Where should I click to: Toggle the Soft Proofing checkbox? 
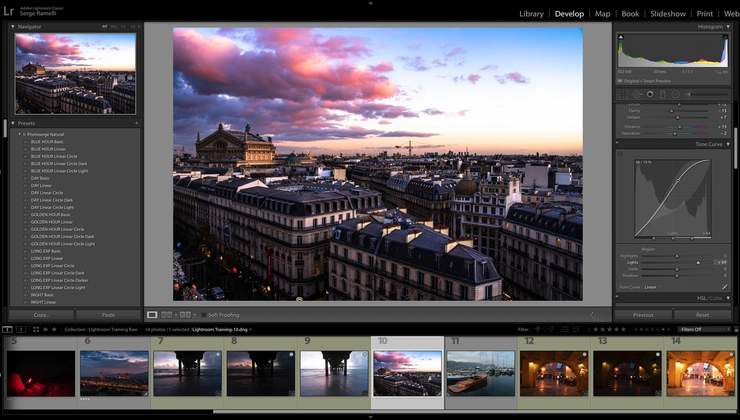tap(203, 315)
